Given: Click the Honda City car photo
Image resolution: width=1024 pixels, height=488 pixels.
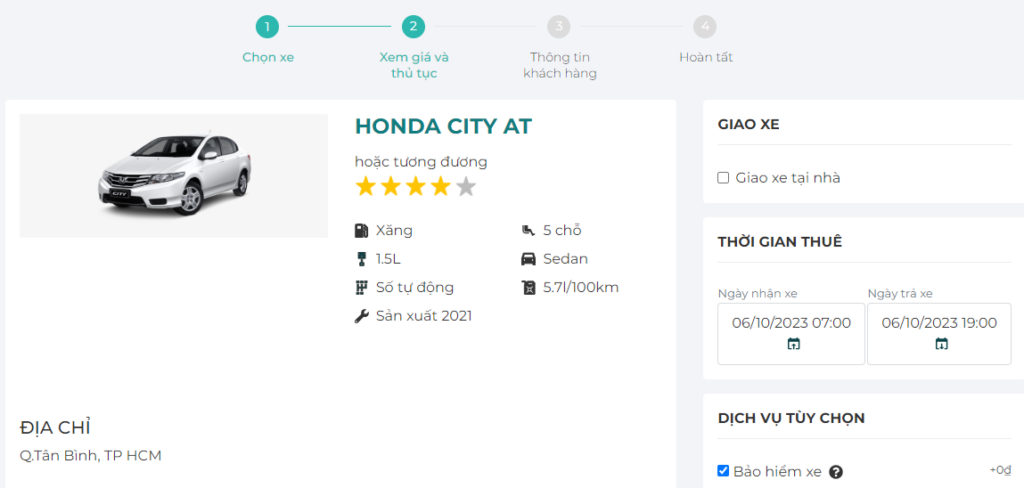Looking at the screenshot, I should pos(174,176).
